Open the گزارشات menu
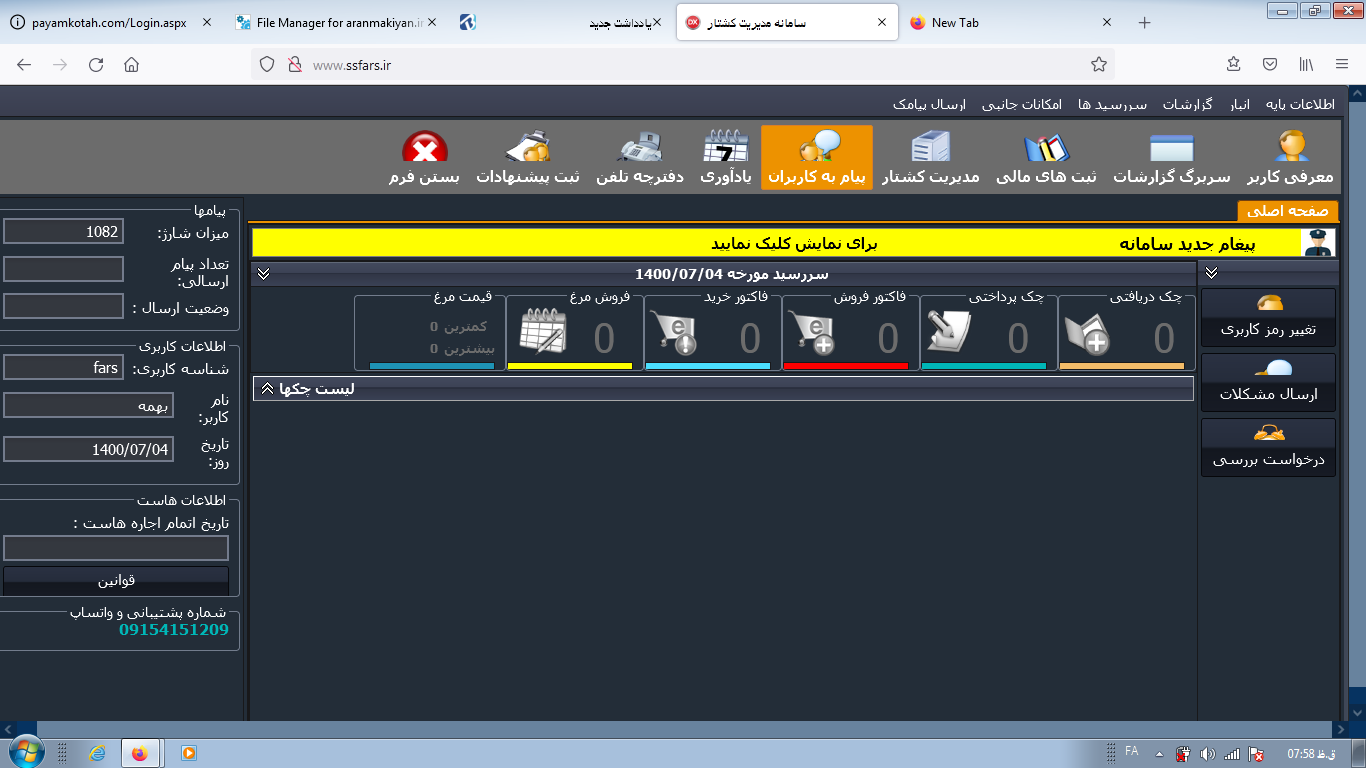The image size is (1366, 768). coord(1188,104)
